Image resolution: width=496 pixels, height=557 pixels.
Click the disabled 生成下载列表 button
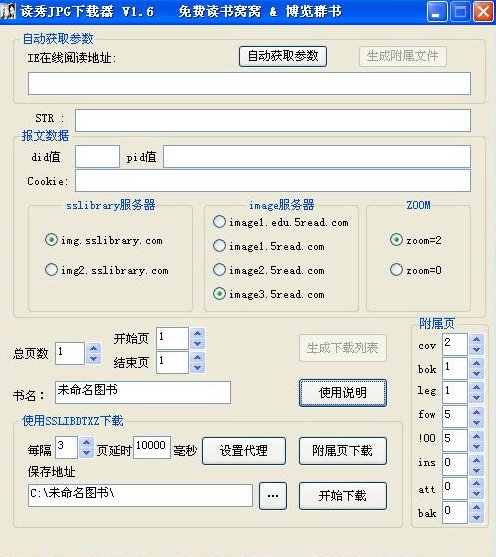coord(343,348)
